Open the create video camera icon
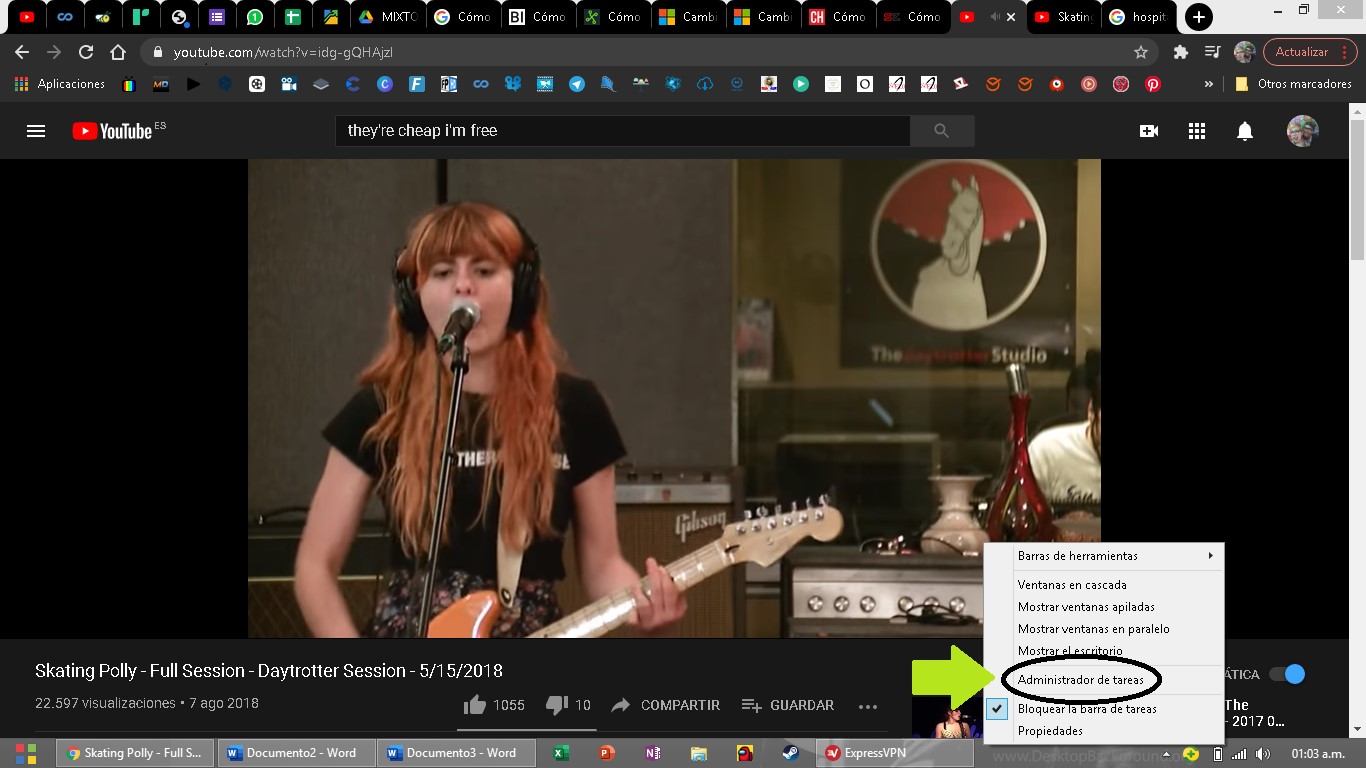 [x=1148, y=131]
